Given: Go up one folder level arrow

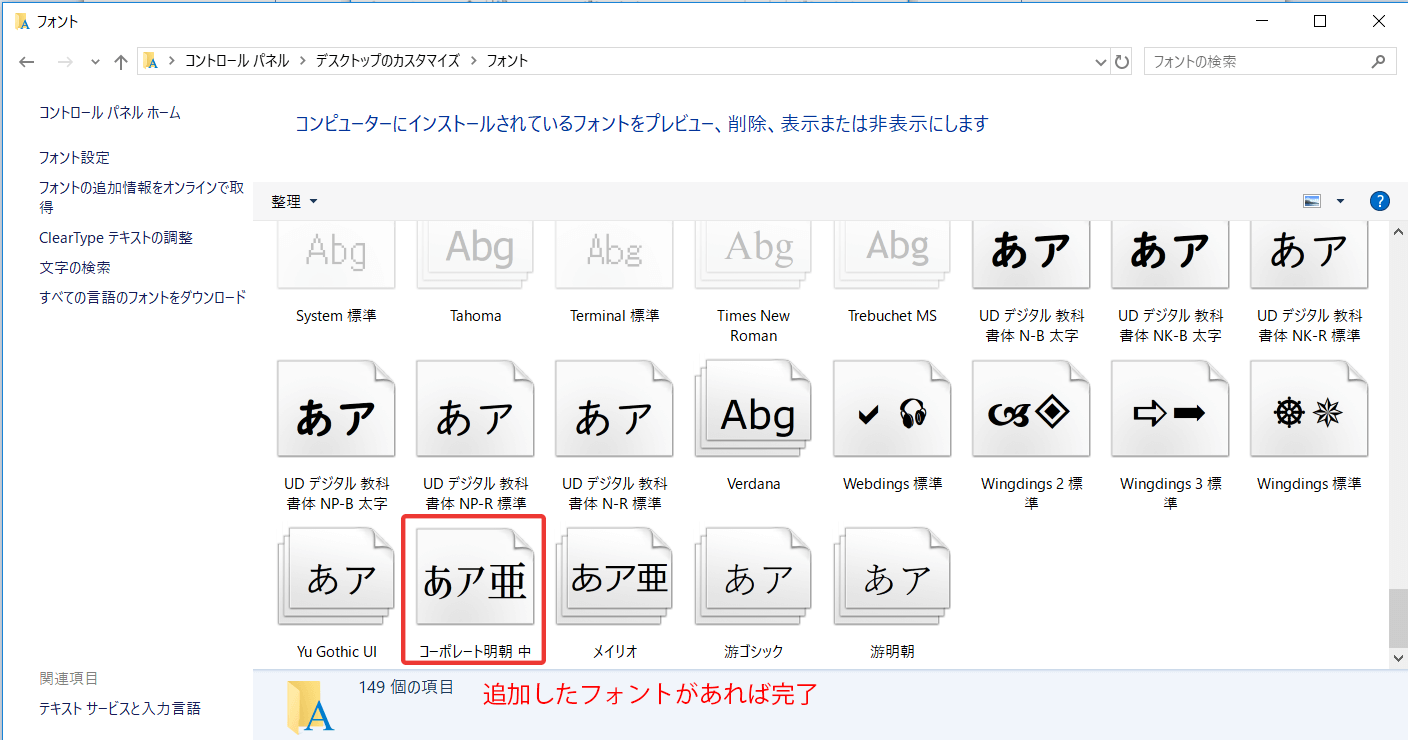Looking at the screenshot, I should click(x=121, y=61).
